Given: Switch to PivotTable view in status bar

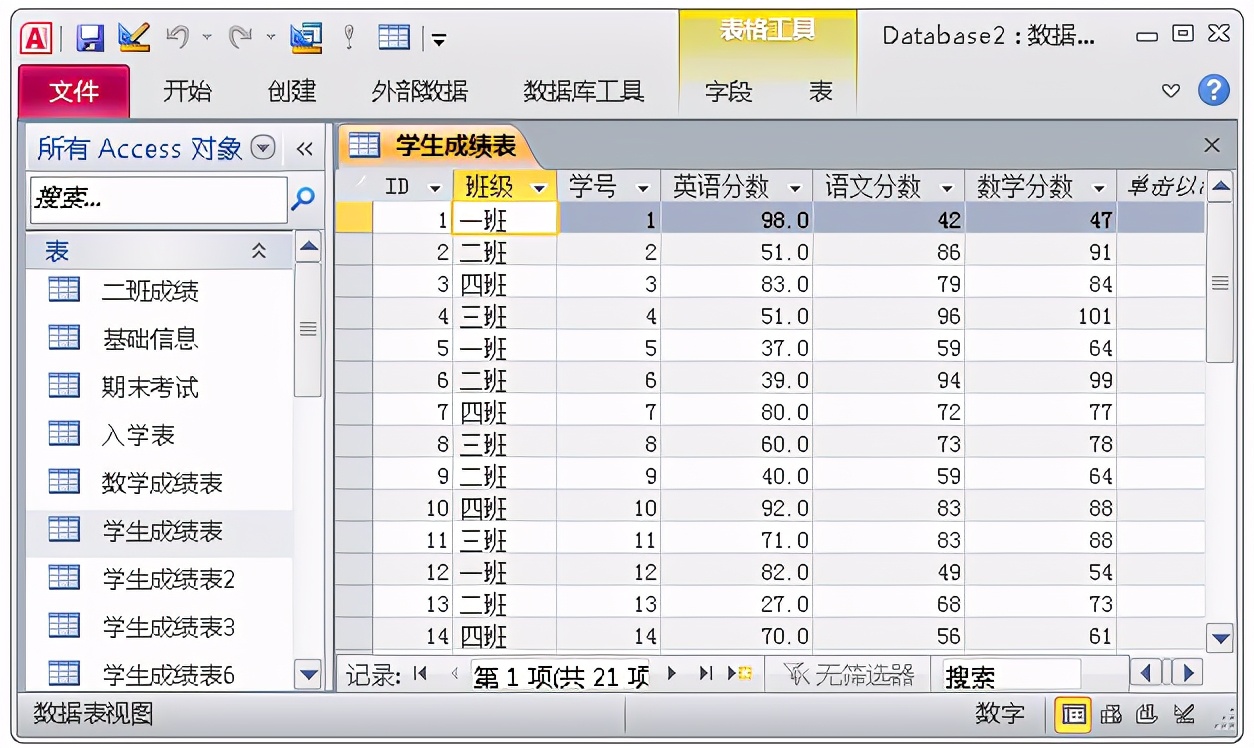Looking at the screenshot, I should click(x=1111, y=714).
